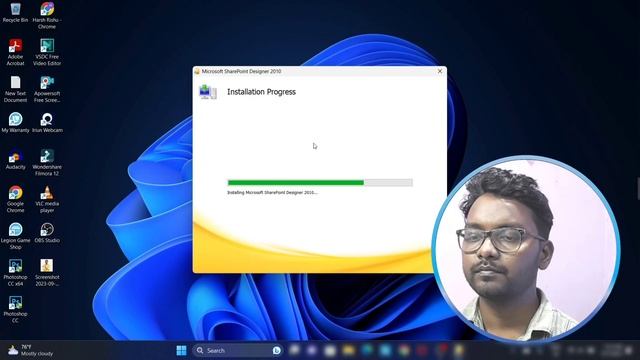Open the Mostly cloudy weather widget
The width and height of the screenshot is (640, 360).
coord(31,350)
